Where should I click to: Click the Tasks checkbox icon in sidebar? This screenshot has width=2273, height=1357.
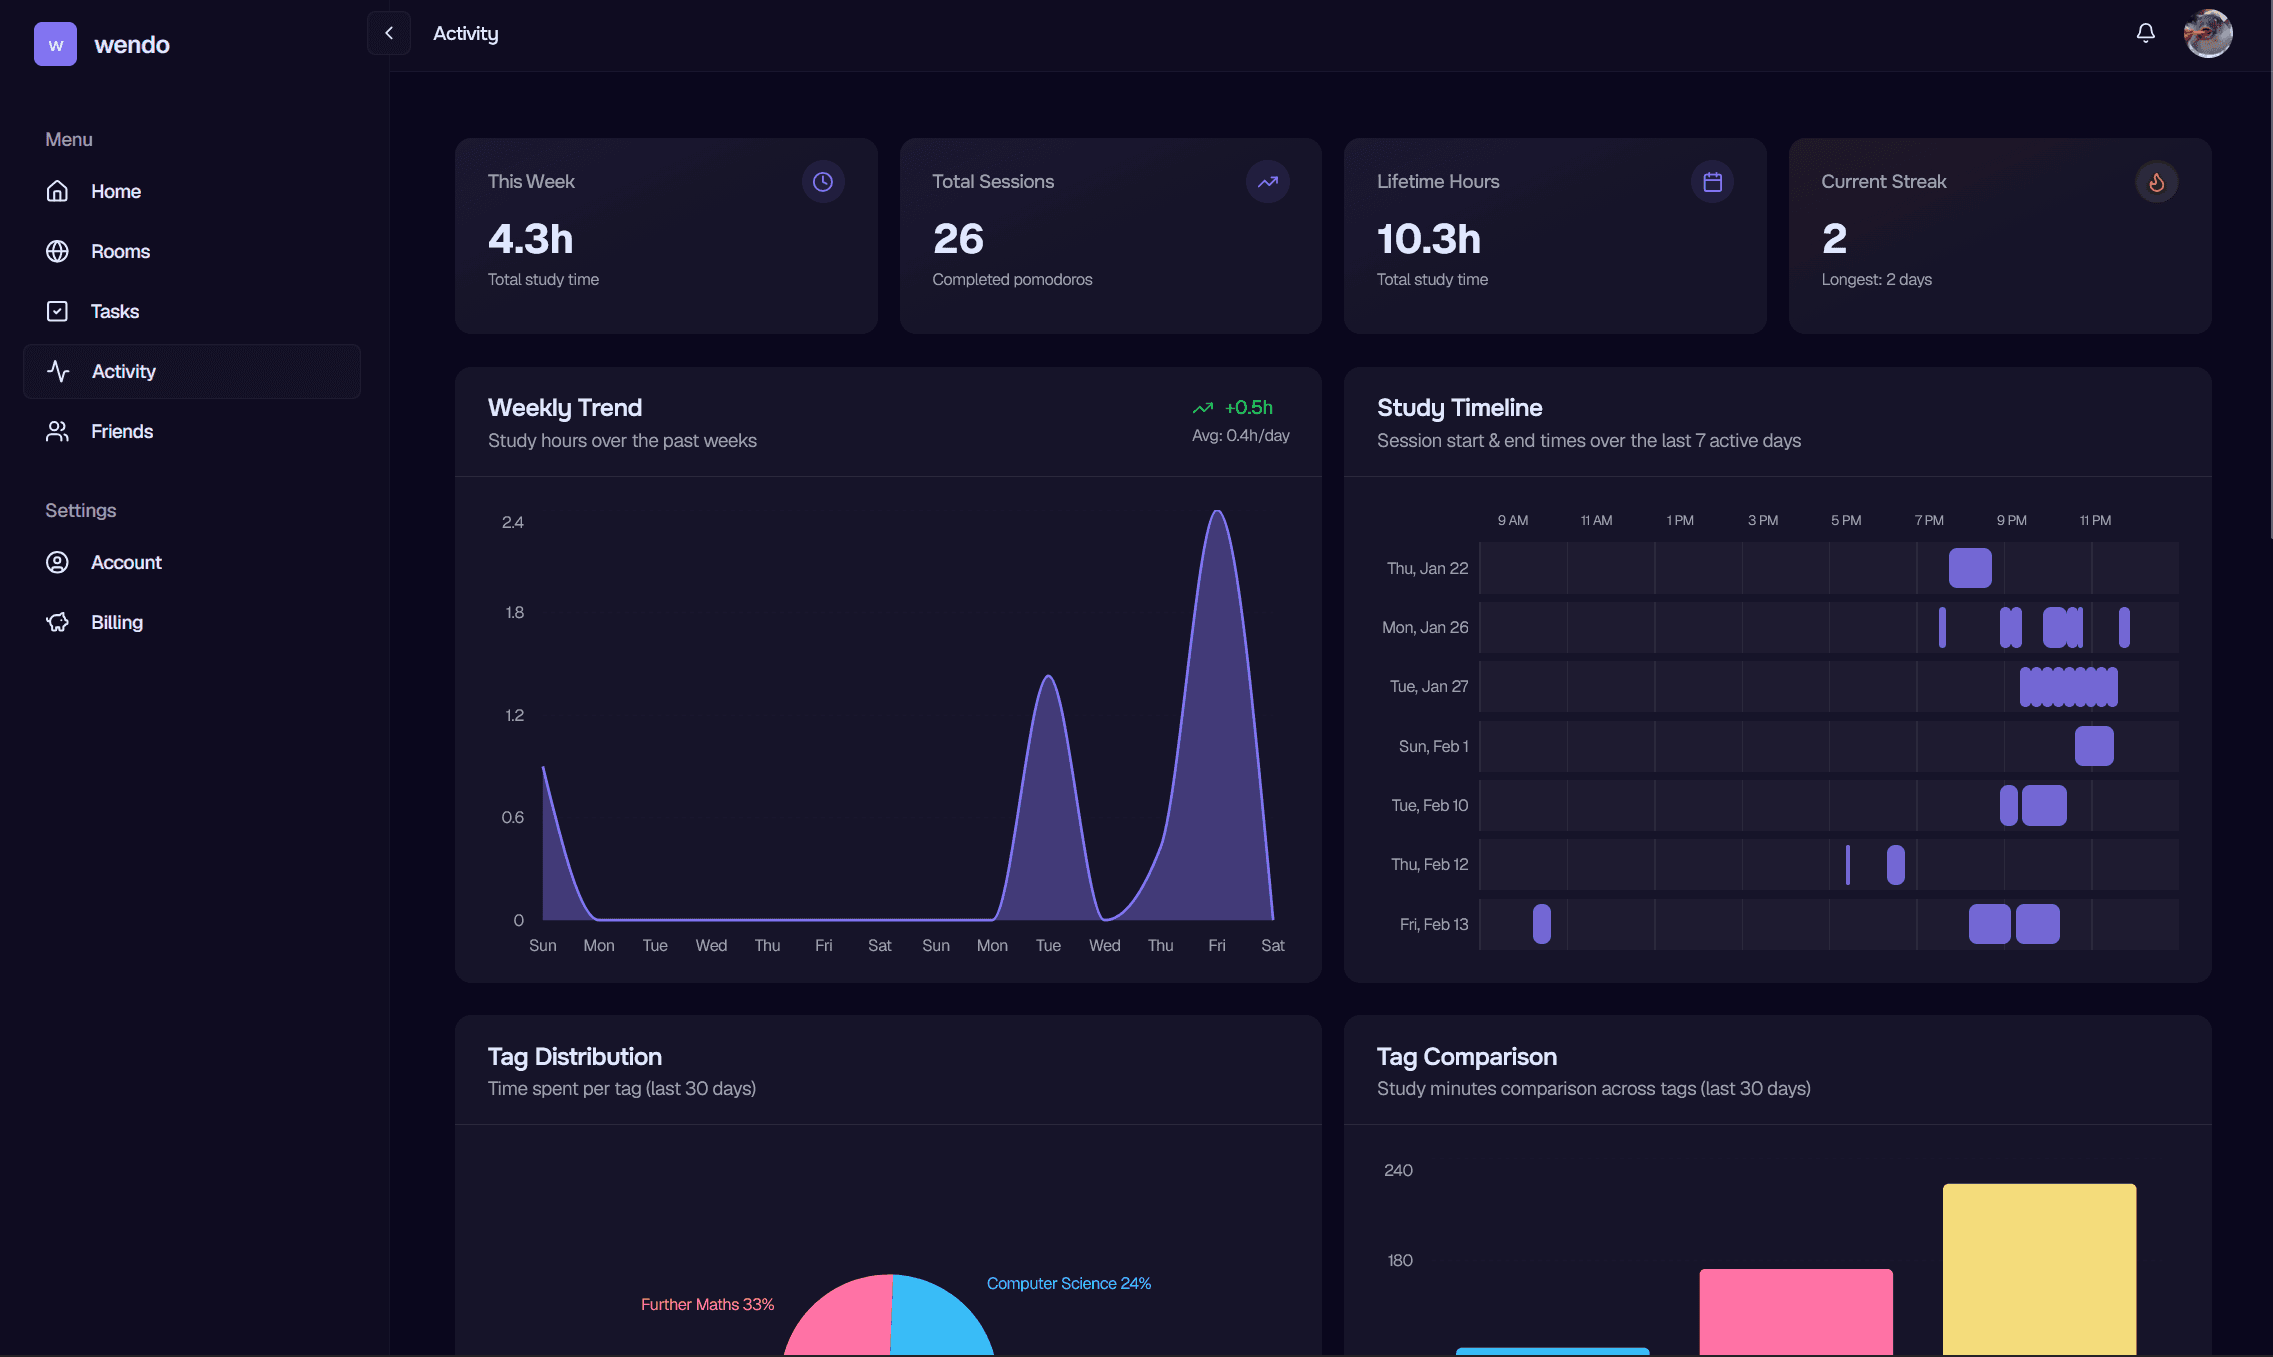pyautogui.click(x=58, y=311)
